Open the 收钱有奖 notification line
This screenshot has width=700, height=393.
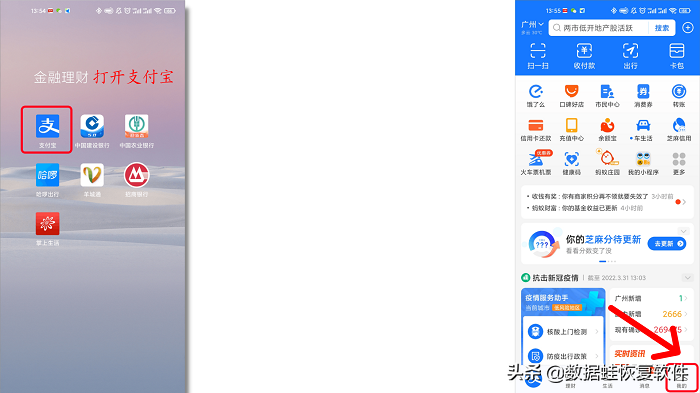(599, 196)
